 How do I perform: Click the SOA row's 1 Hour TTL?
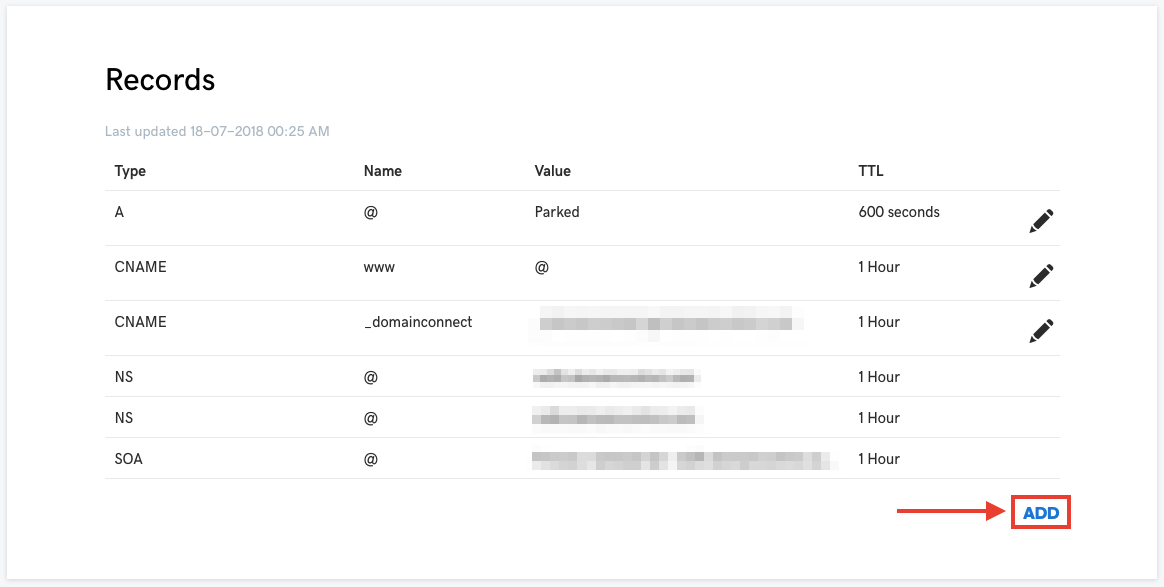(879, 459)
